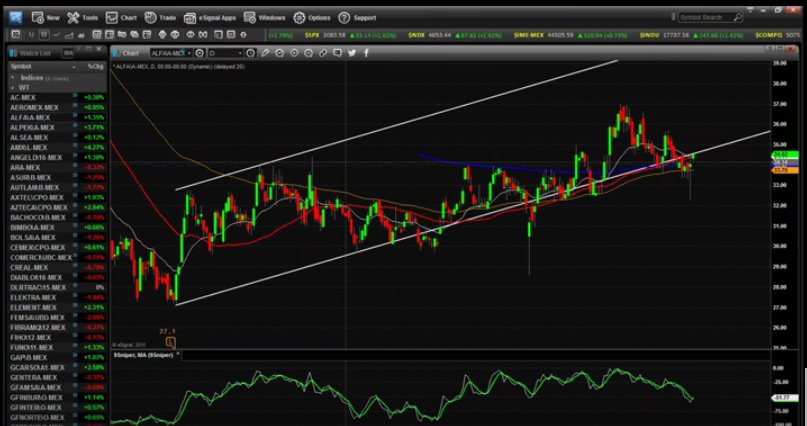The image size is (807, 426).
Task: Select AC-MEX in the watch list
Action: coord(58,97)
